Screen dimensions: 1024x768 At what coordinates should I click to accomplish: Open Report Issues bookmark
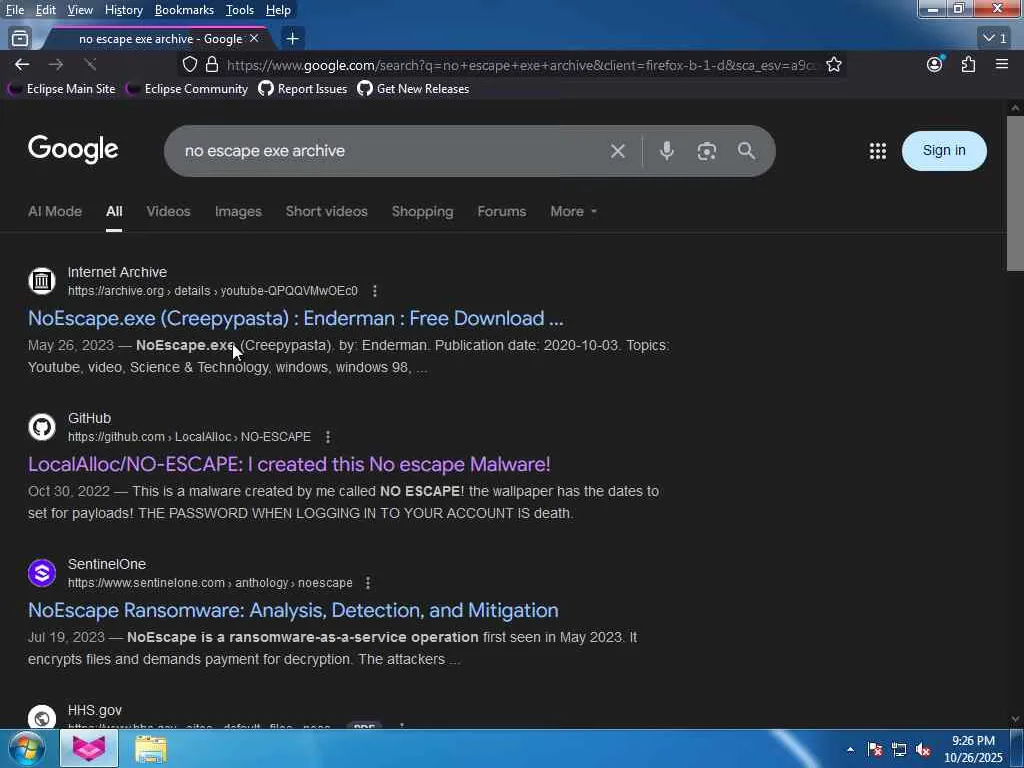303,89
